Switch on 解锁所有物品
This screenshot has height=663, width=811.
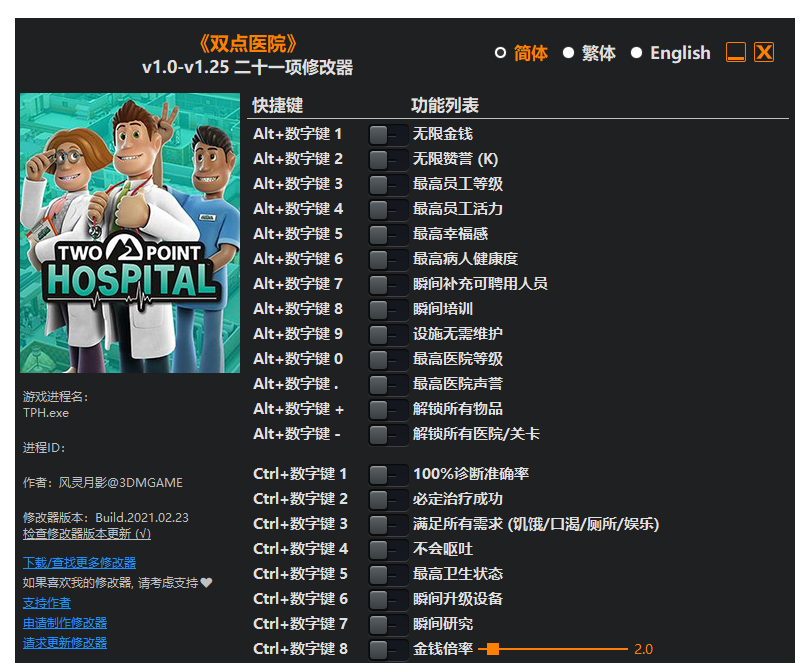coord(388,409)
